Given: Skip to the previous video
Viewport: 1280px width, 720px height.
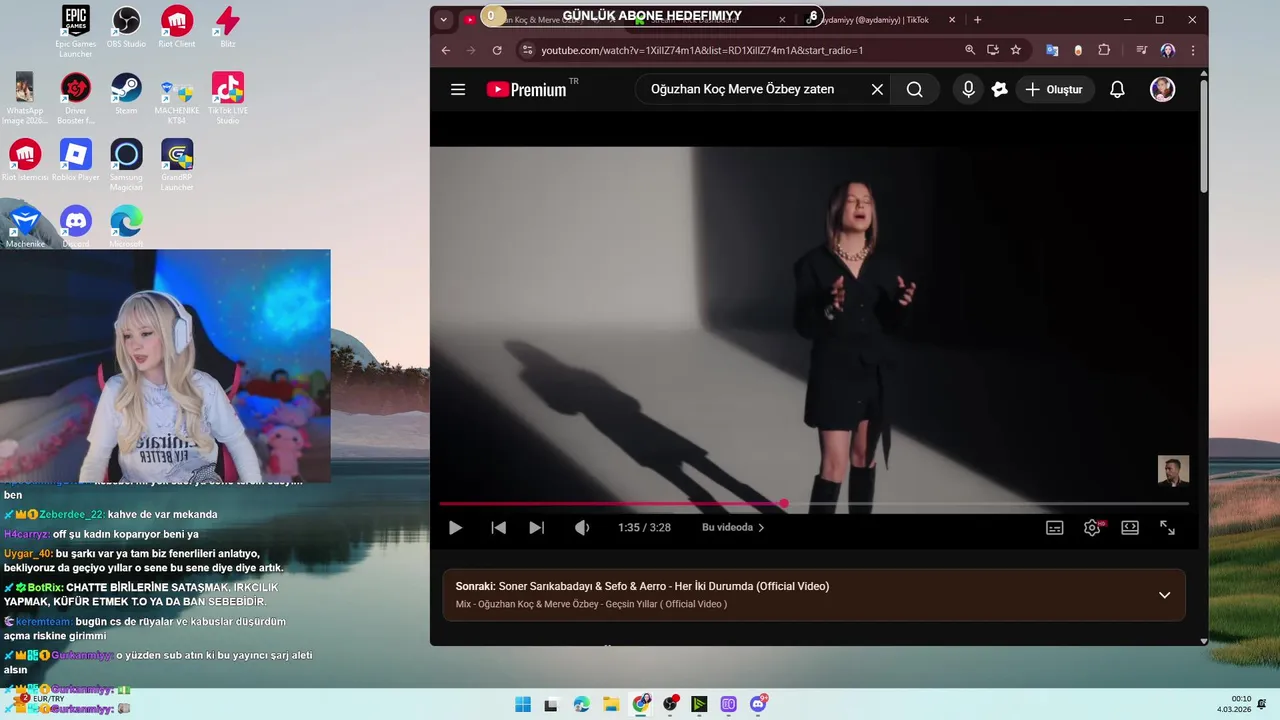Looking at the screenshot, I should tap(498, 527).
